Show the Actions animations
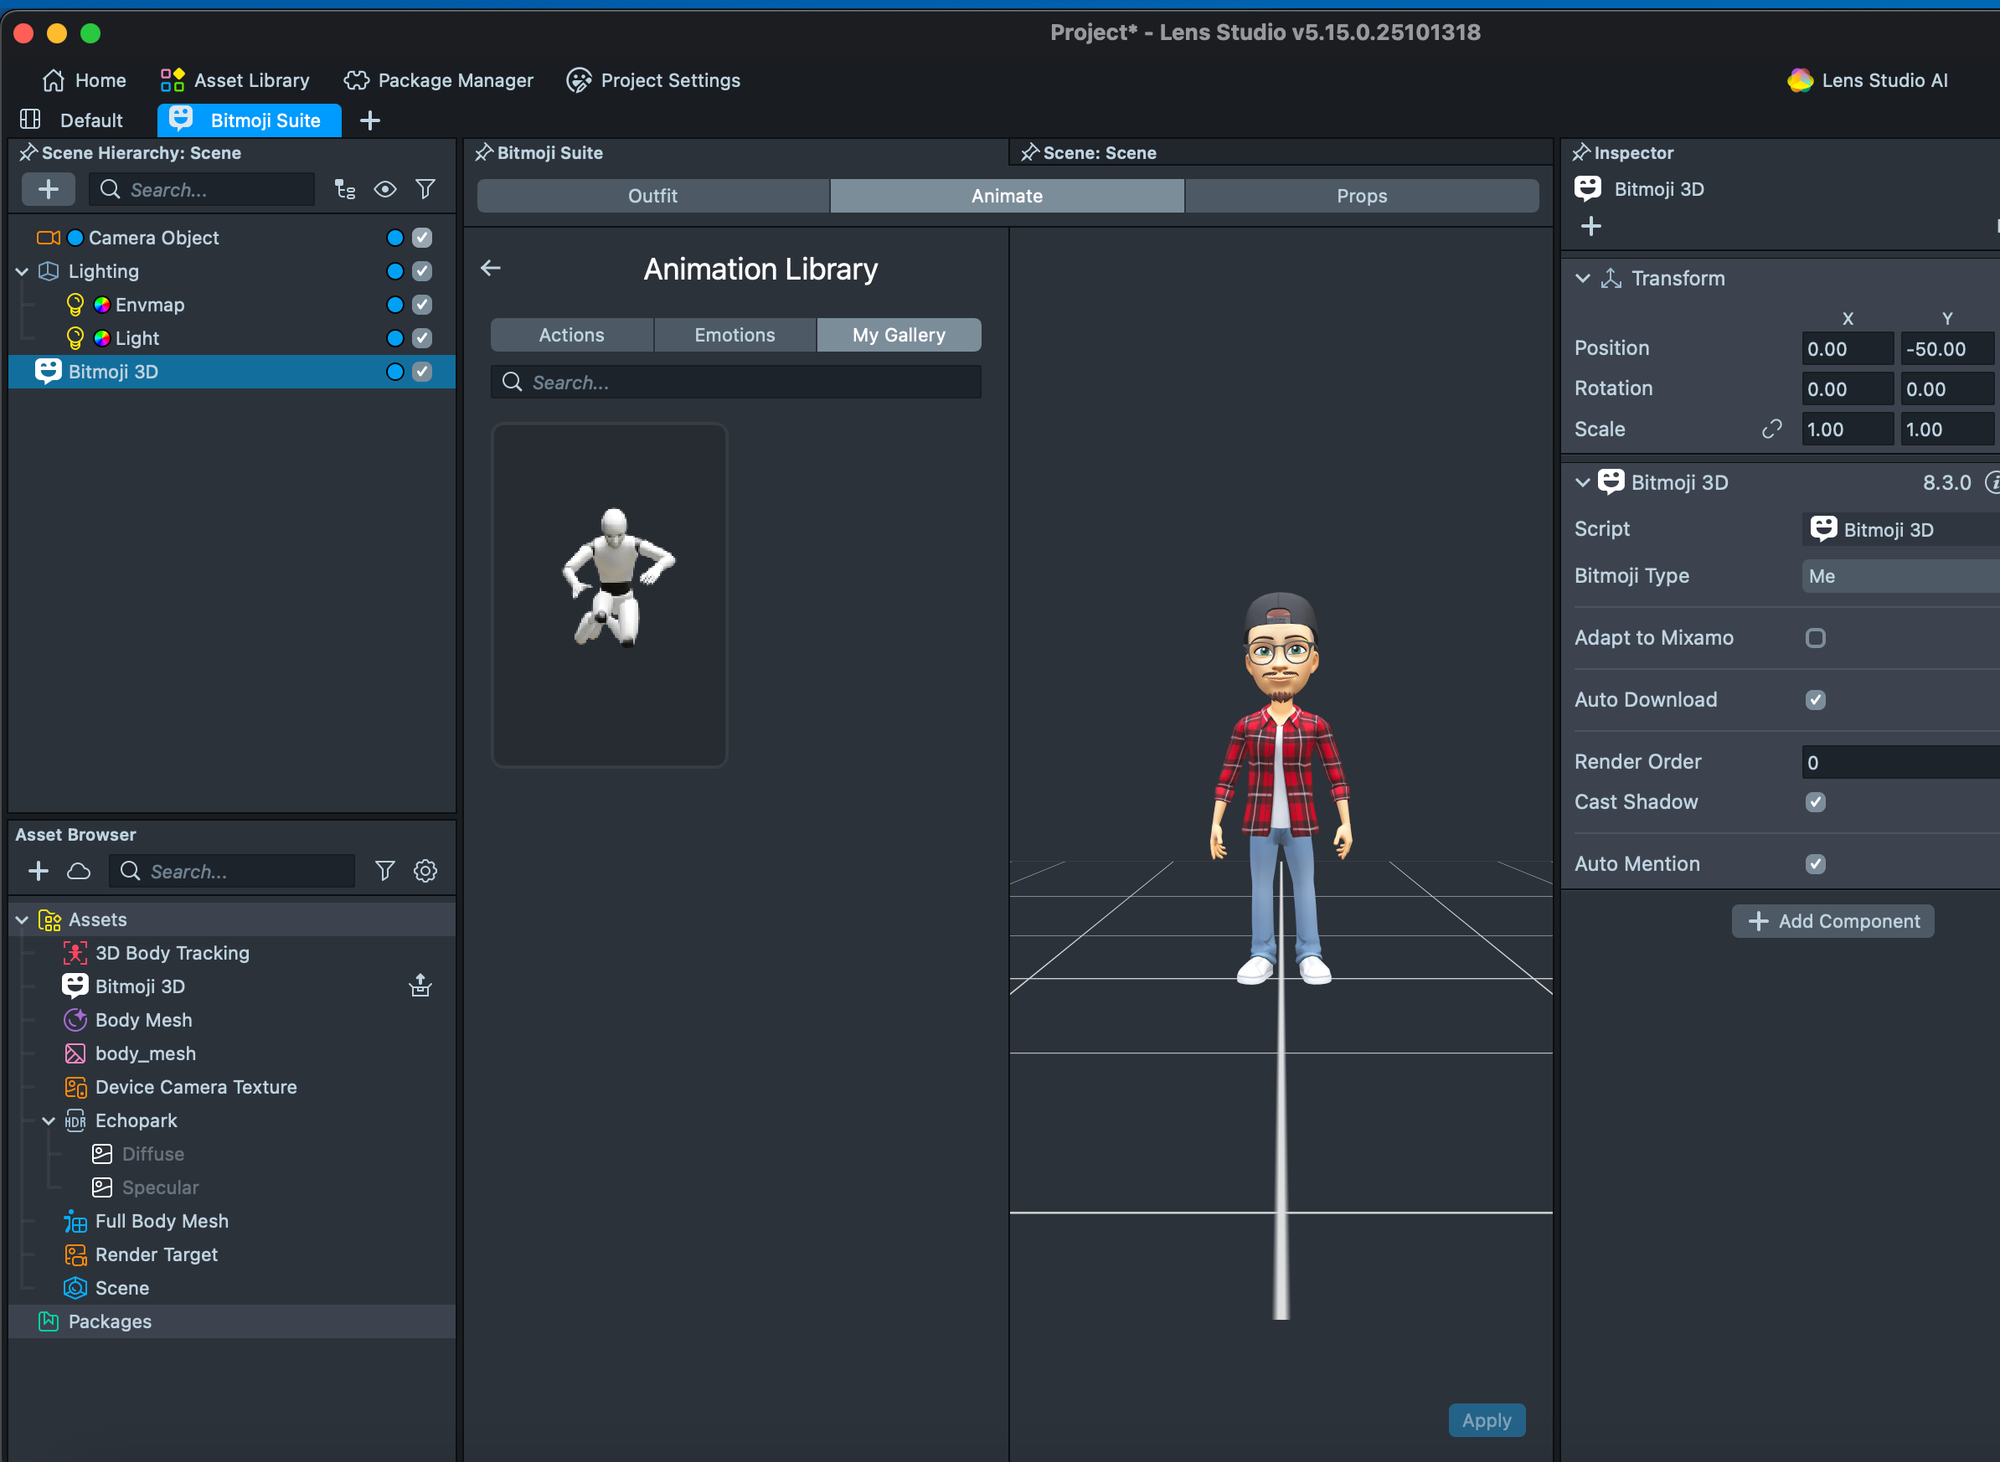Viewport: 2000px width, 1462px height. pos(572,335)
